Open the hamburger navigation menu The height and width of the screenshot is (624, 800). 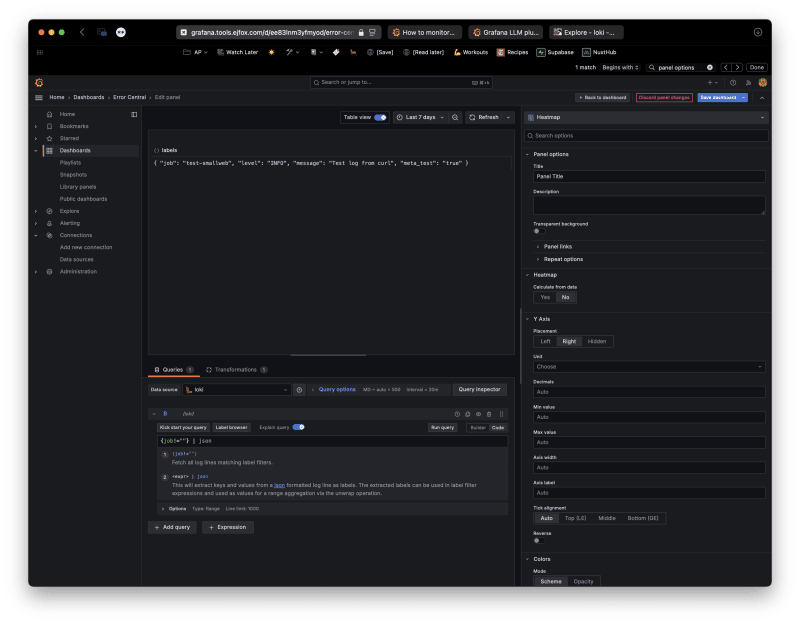pyautogui.click(x=39, y=97)
